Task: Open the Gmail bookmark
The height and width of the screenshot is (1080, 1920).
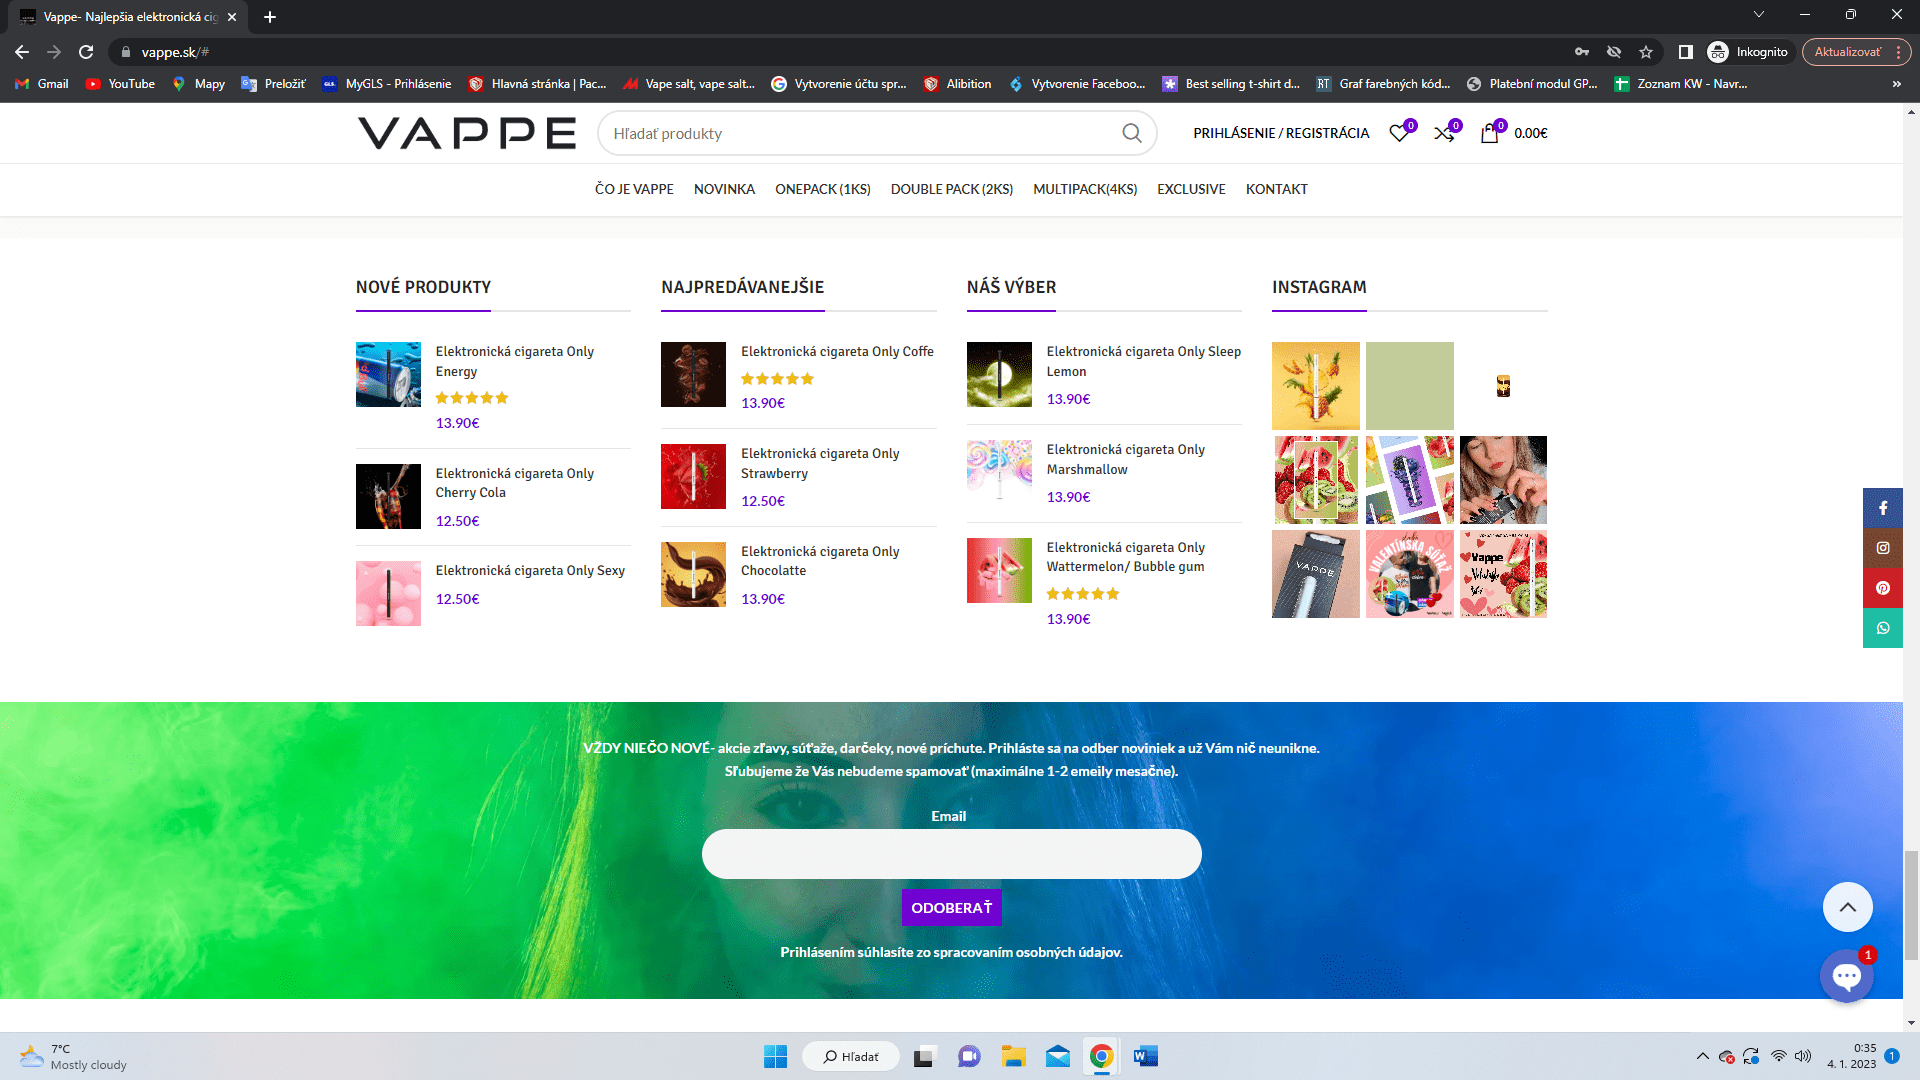Action: point(42,84)
